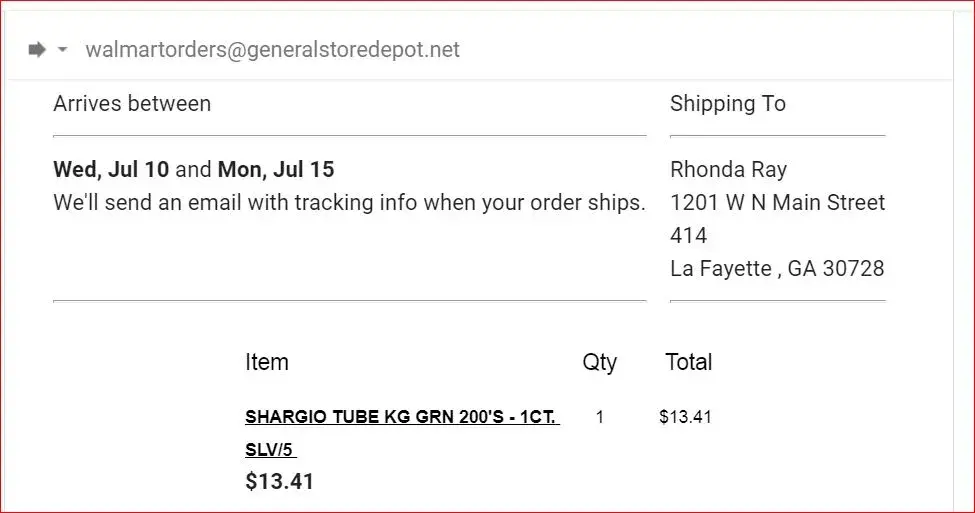Click the quantity value 1
The image size is (975, 513).
coord(600,417)
